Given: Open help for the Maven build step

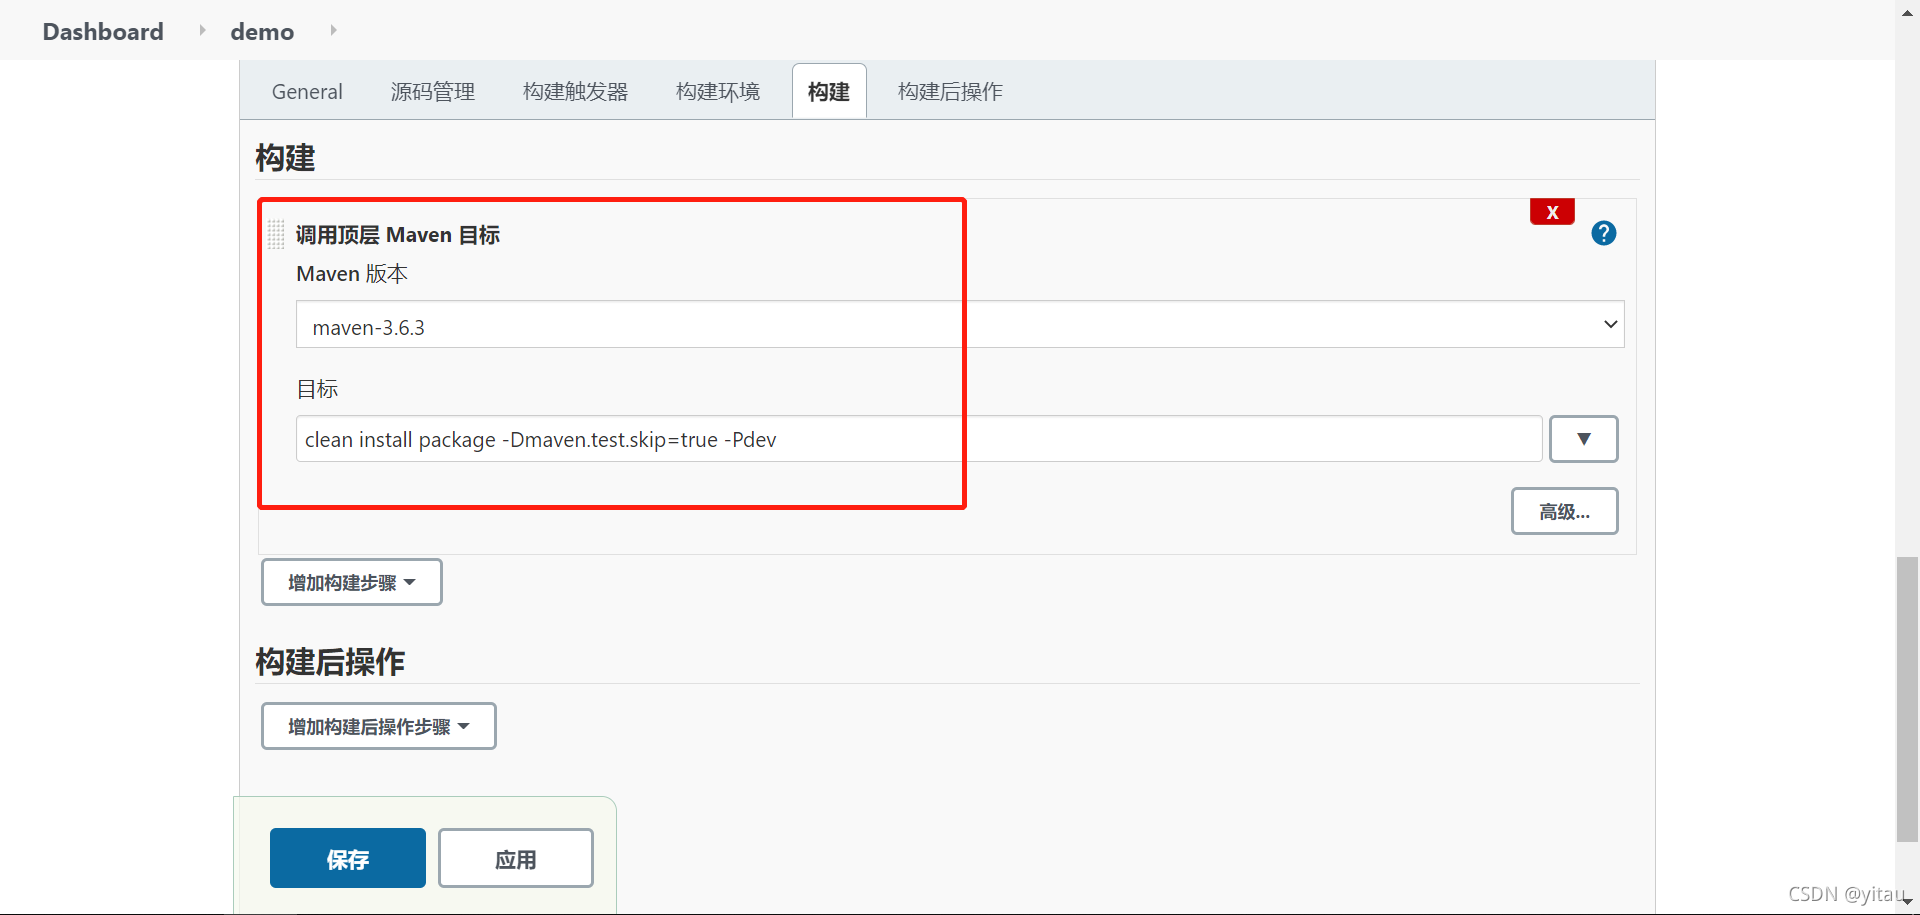Looking at the screenshot, I should [x=1604, y=233].
